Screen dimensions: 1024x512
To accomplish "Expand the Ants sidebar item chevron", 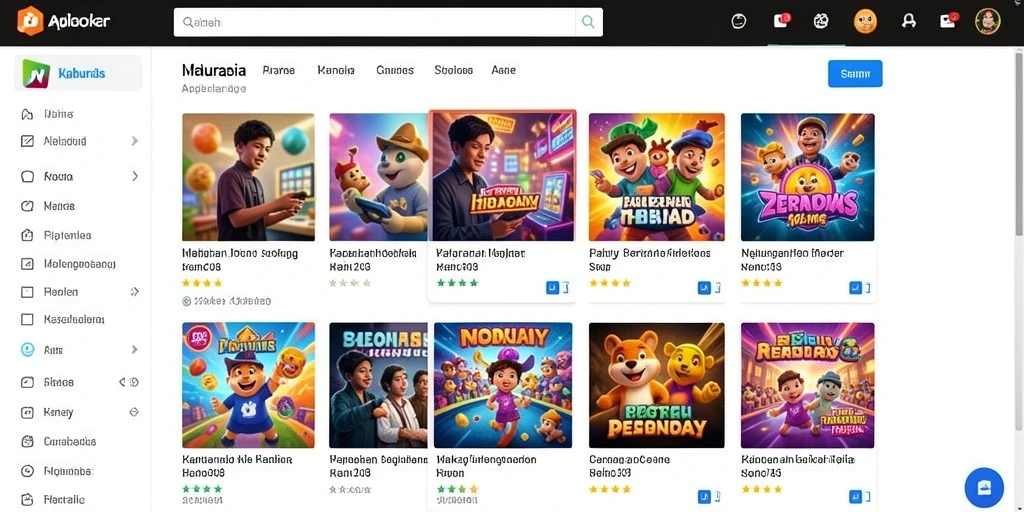I will click(x=135, y=350).
